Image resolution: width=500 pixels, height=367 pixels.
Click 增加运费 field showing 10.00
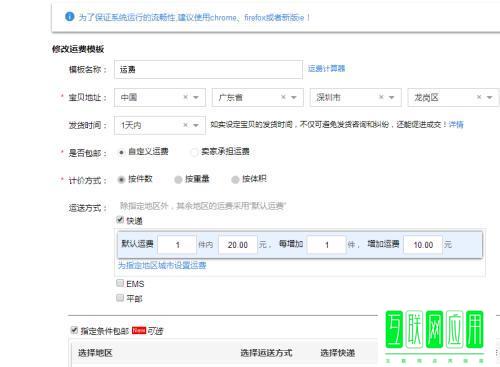[x=423, y=245]
